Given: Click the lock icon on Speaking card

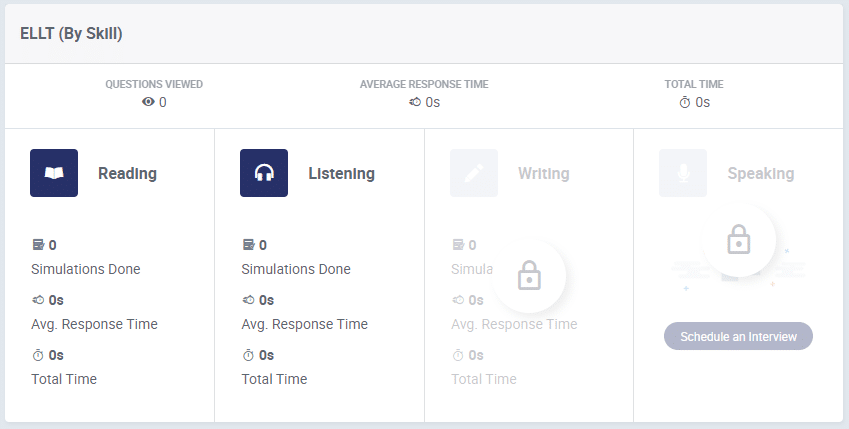Looking at the screenshot, I should (x=738, y=241).
